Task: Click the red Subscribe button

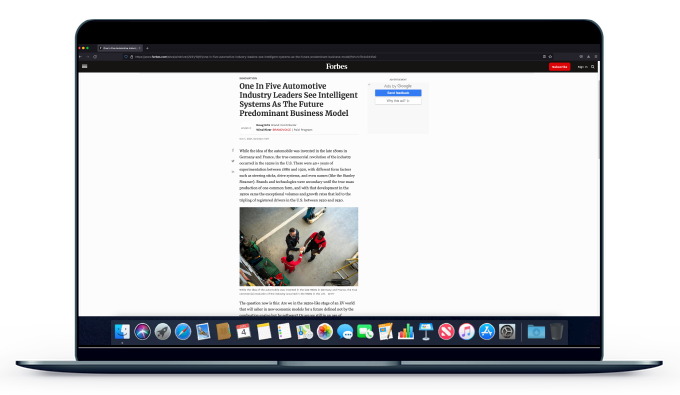Action: 559,67
